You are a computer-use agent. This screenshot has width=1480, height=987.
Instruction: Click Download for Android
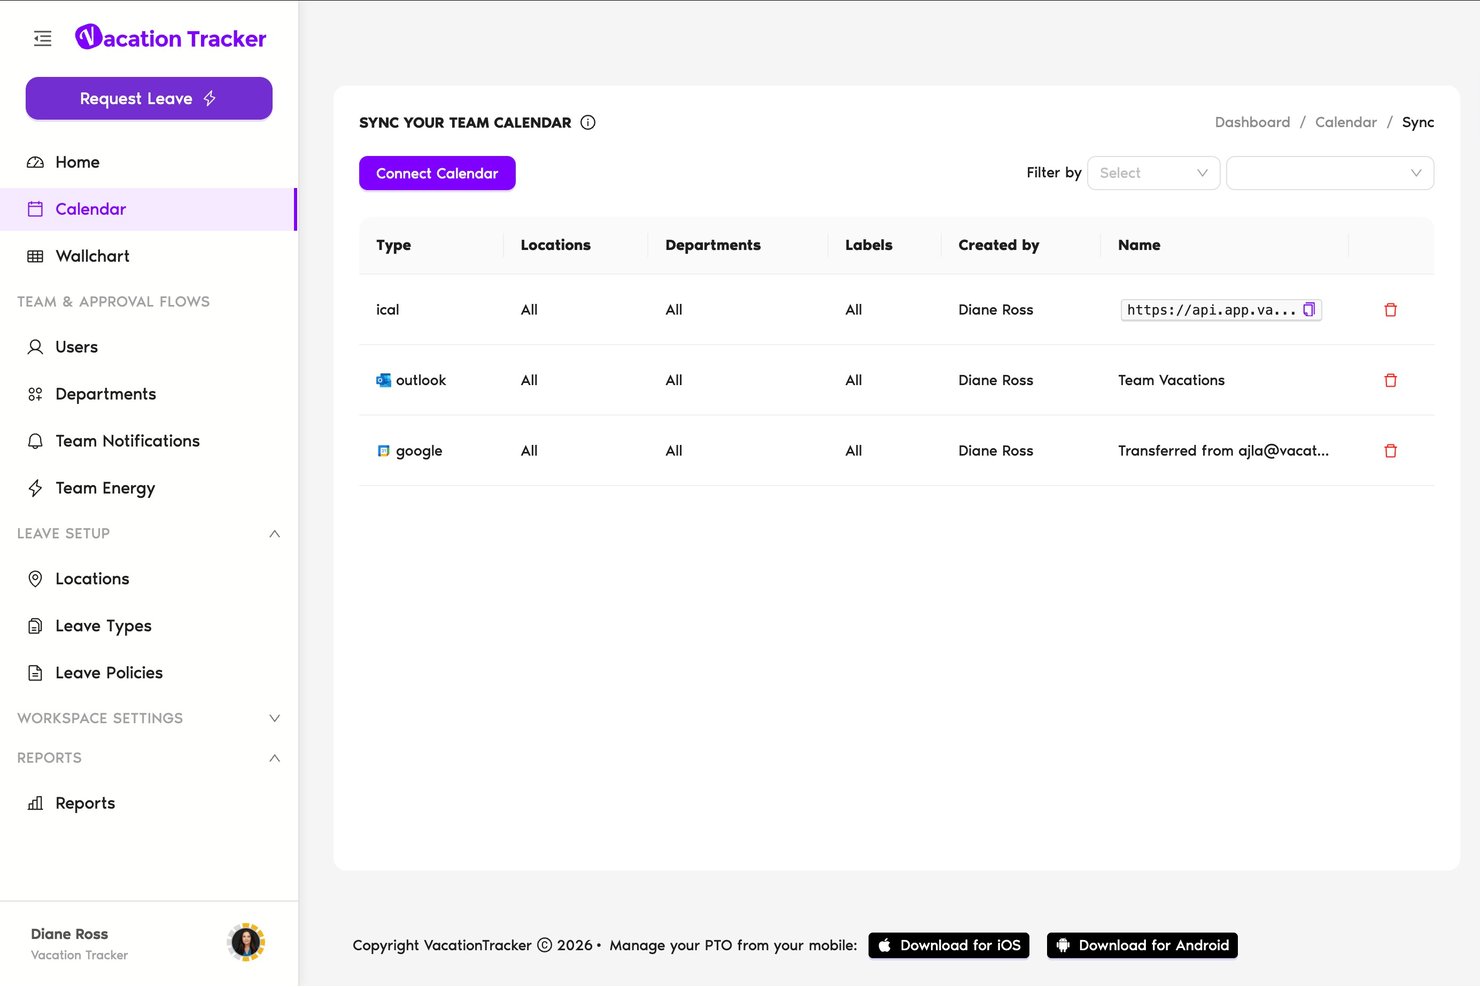point(1142,945)
